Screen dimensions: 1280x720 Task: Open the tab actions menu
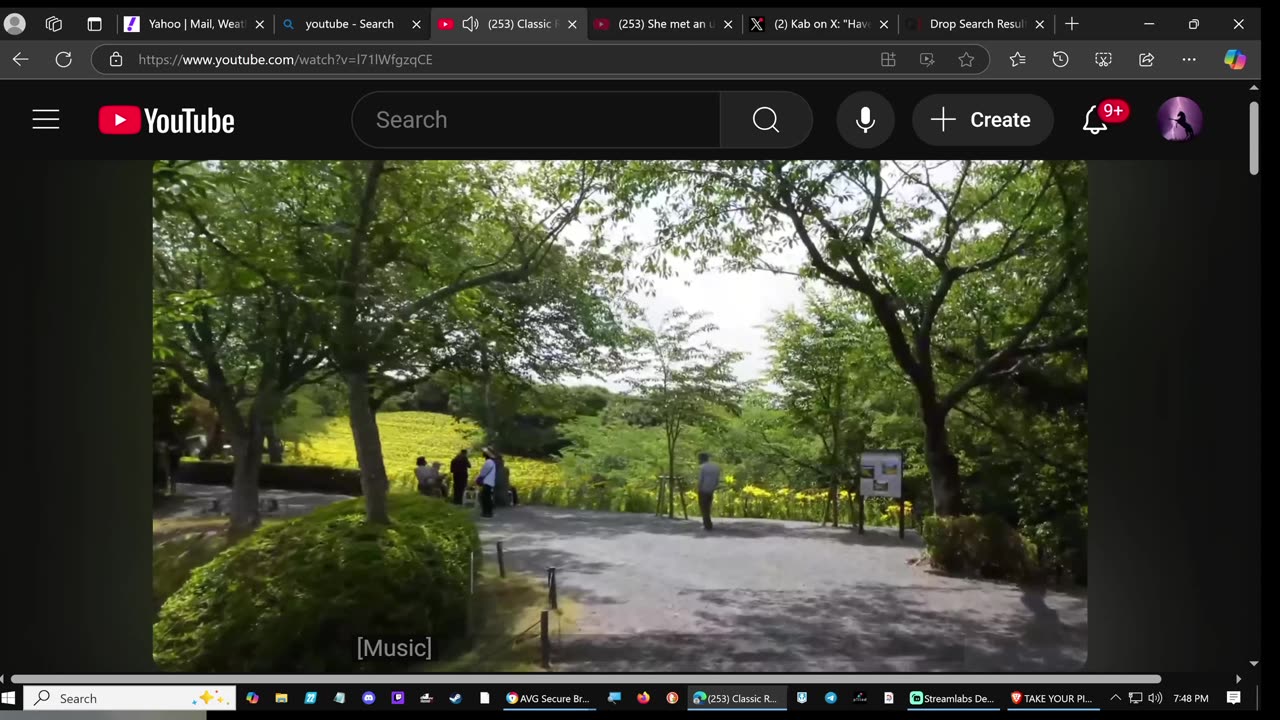pos(94,24)
